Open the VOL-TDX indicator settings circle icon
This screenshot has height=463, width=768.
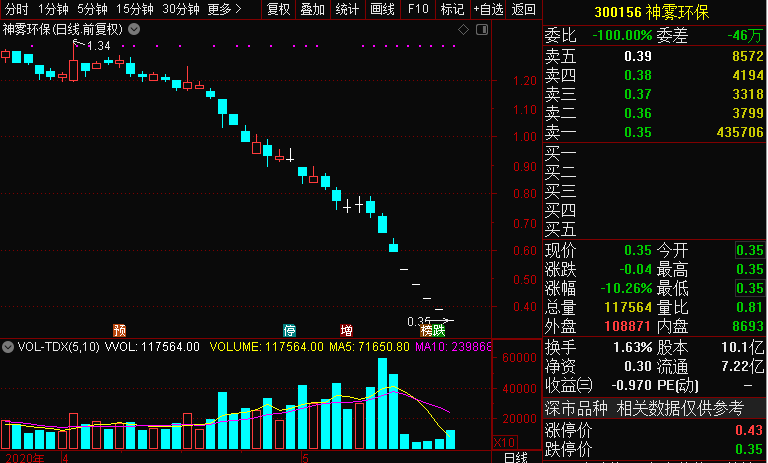[8, 347]
